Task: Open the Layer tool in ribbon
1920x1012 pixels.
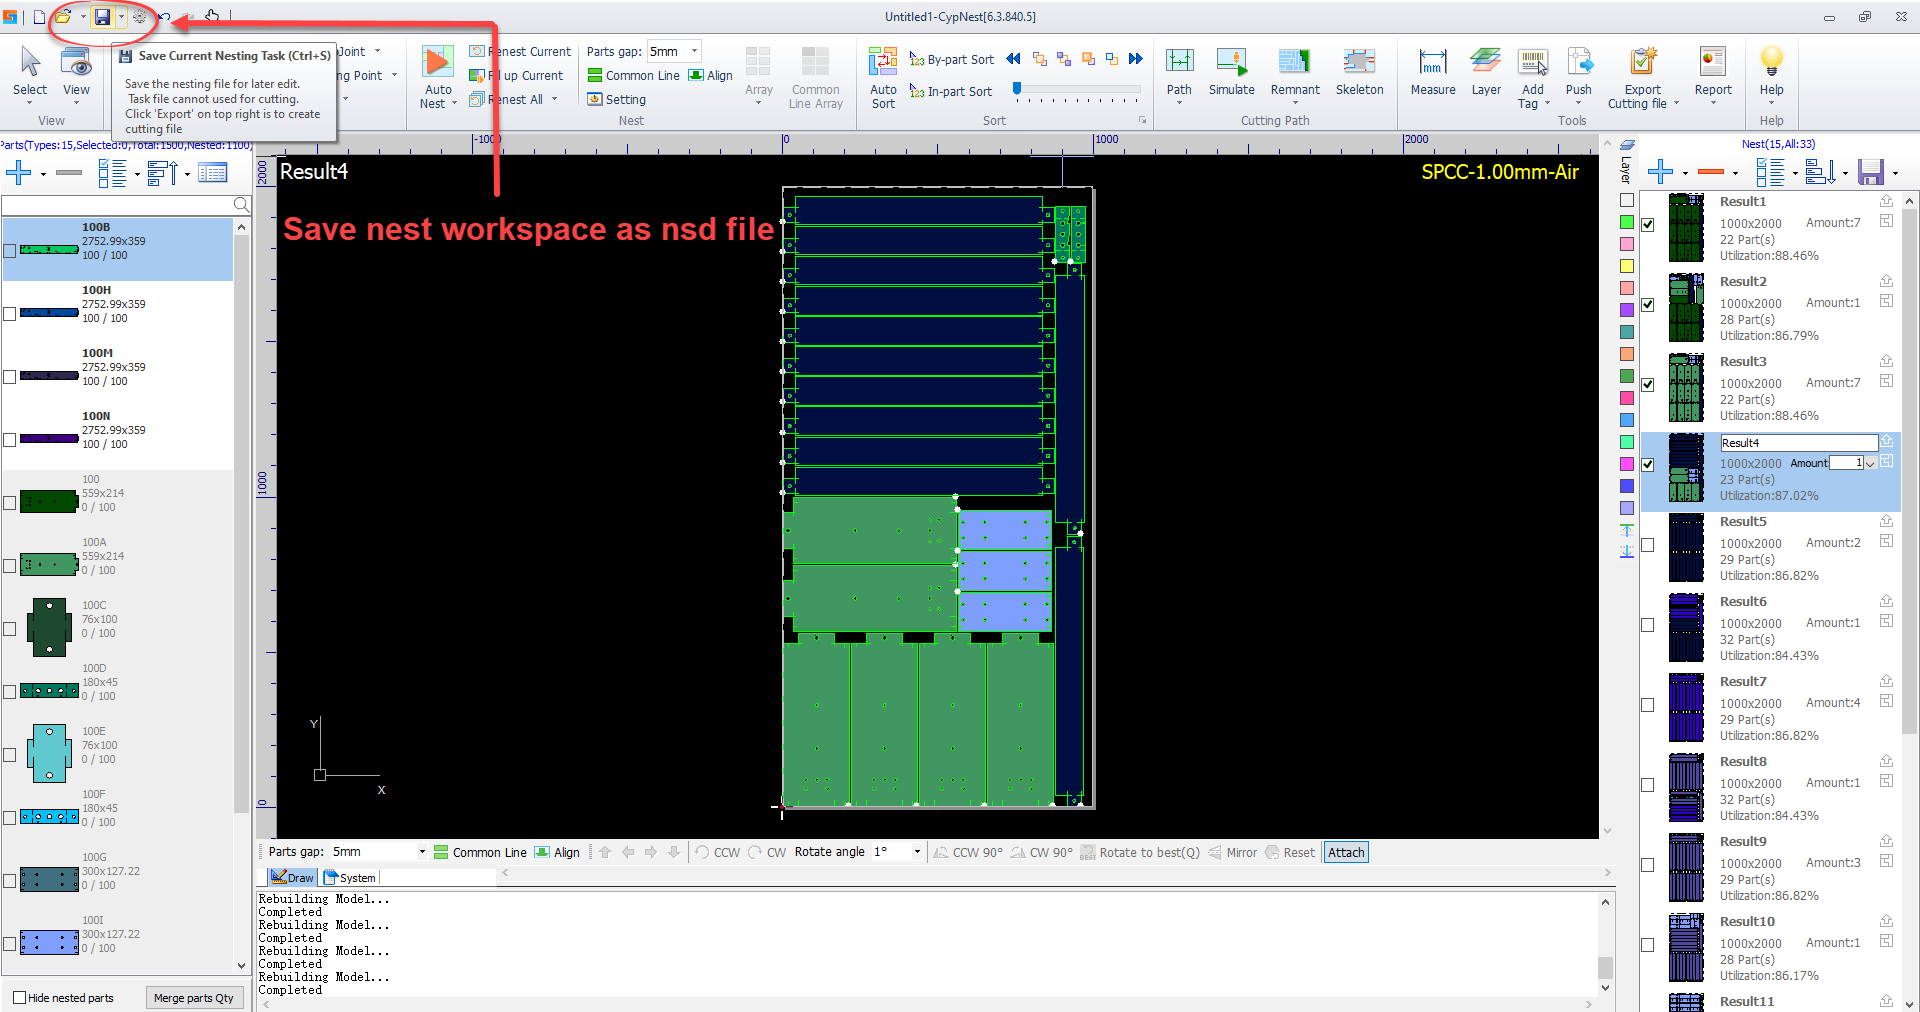Action: (x=1486, y=72)
